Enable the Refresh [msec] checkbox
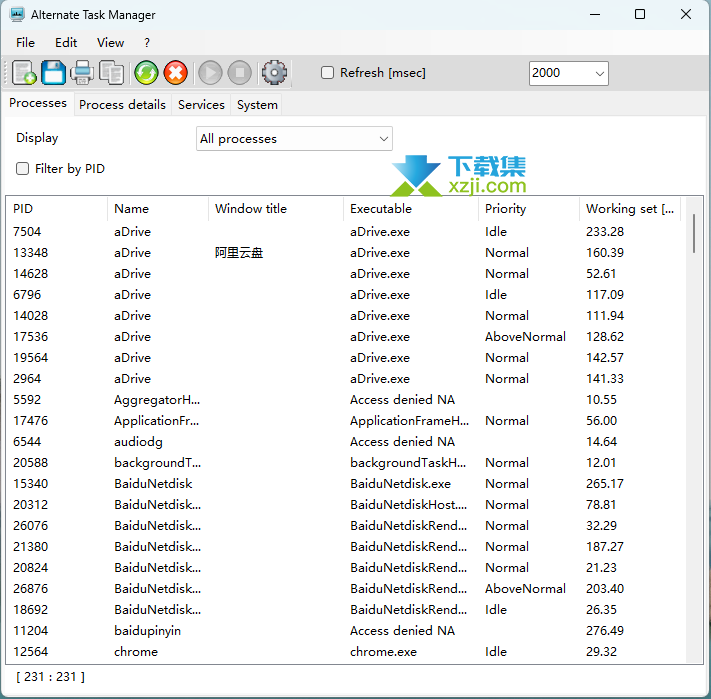711x699 pixels. pos(327,73)
